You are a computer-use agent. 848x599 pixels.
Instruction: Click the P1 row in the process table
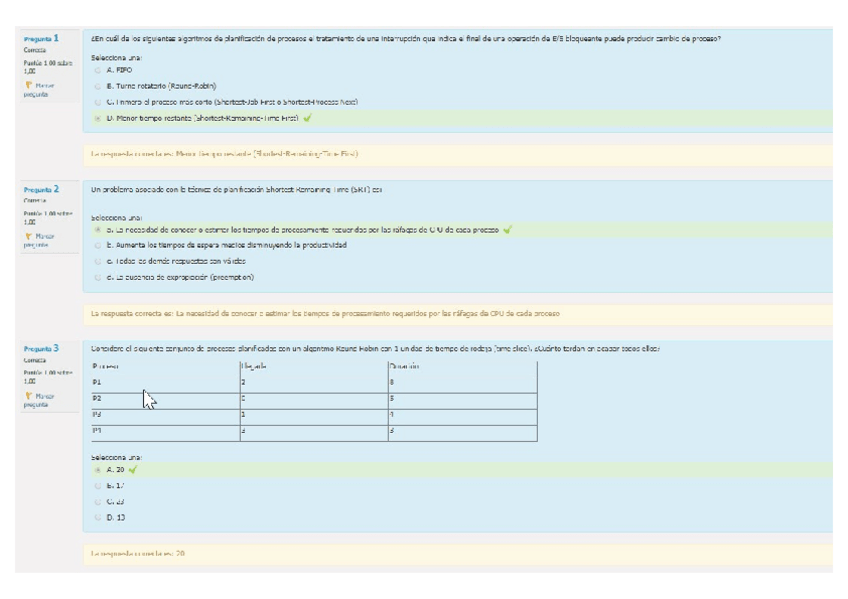[x=314, y=382]
